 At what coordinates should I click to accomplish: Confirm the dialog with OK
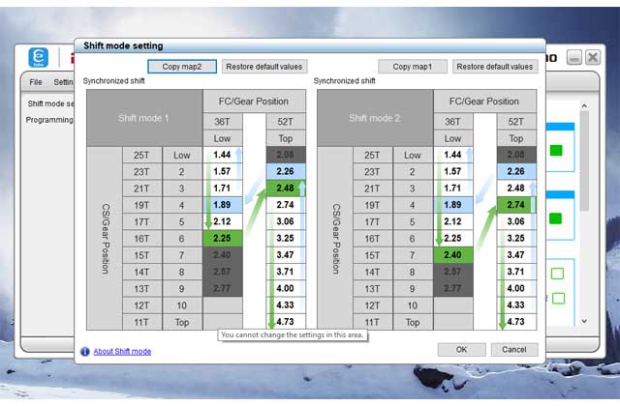(461, 350)
